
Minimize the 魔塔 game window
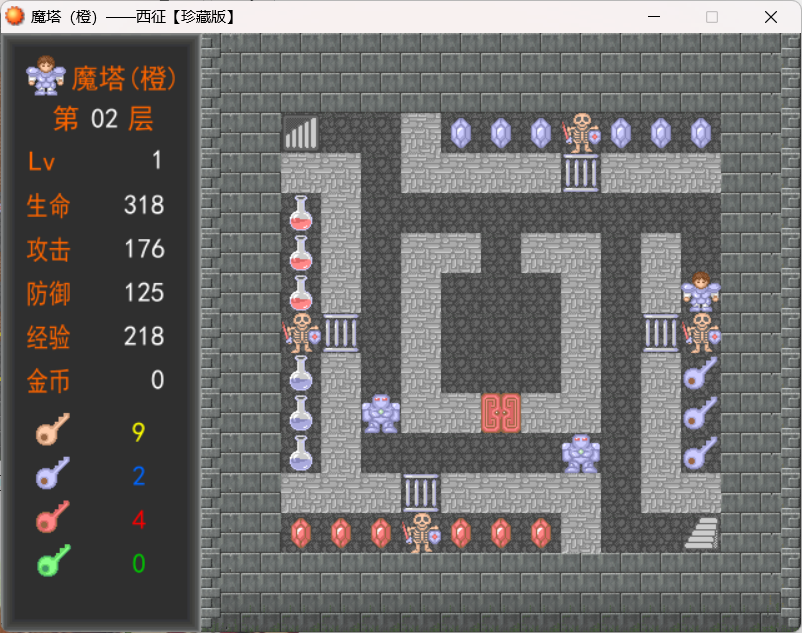[654, 17]
